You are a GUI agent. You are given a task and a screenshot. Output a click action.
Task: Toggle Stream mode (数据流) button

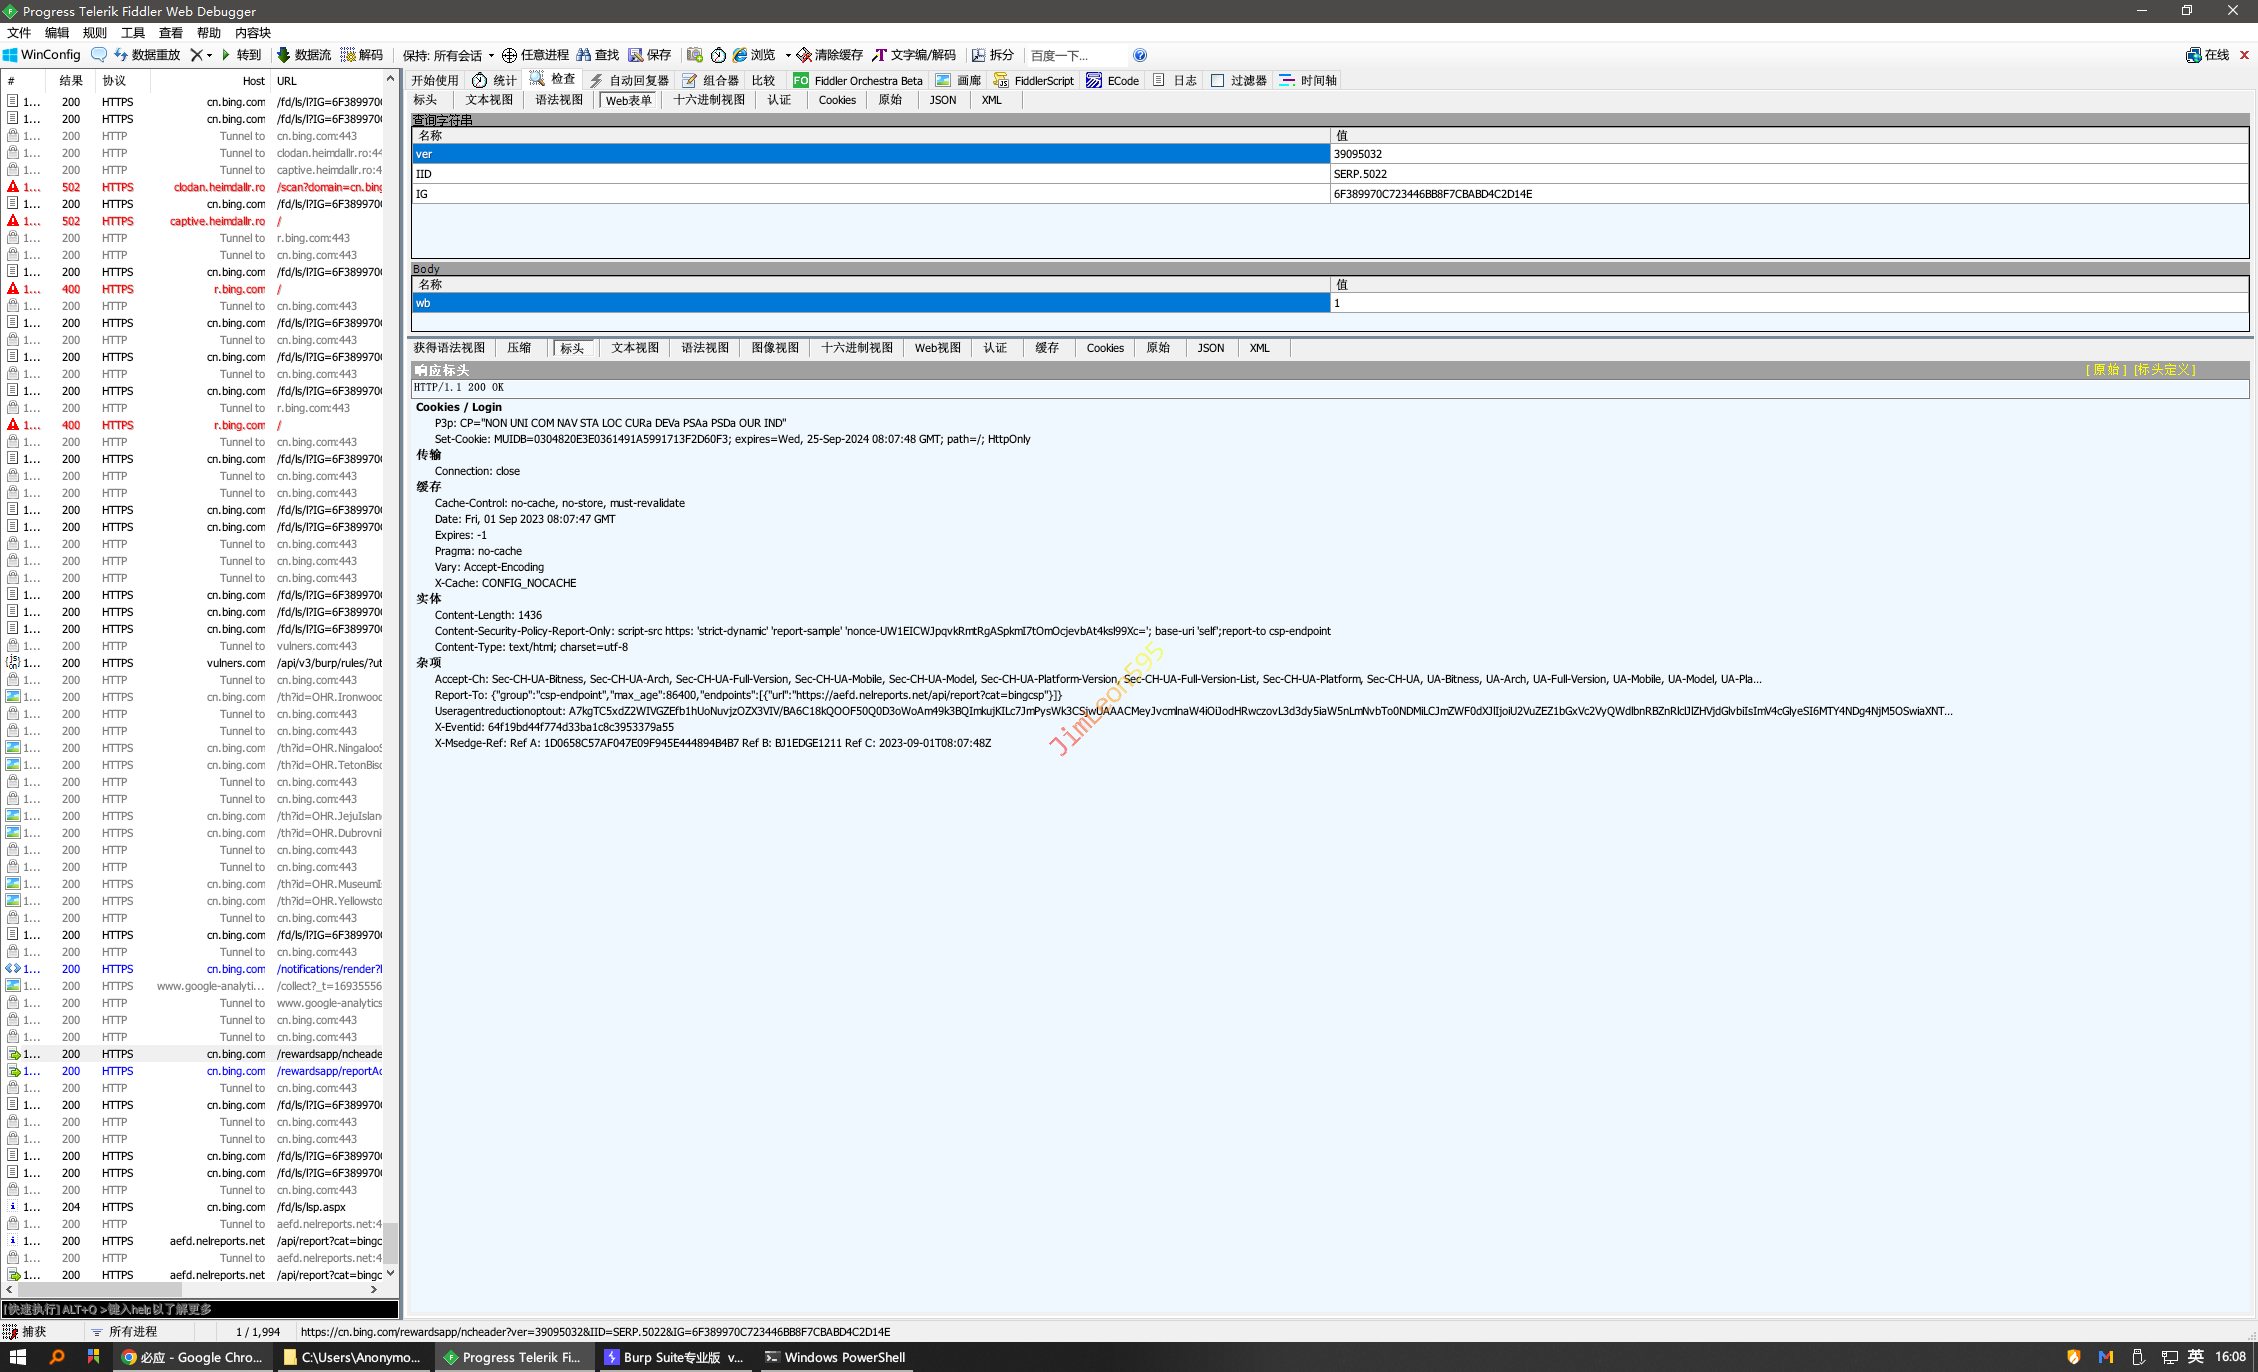[x=303, y=55]
